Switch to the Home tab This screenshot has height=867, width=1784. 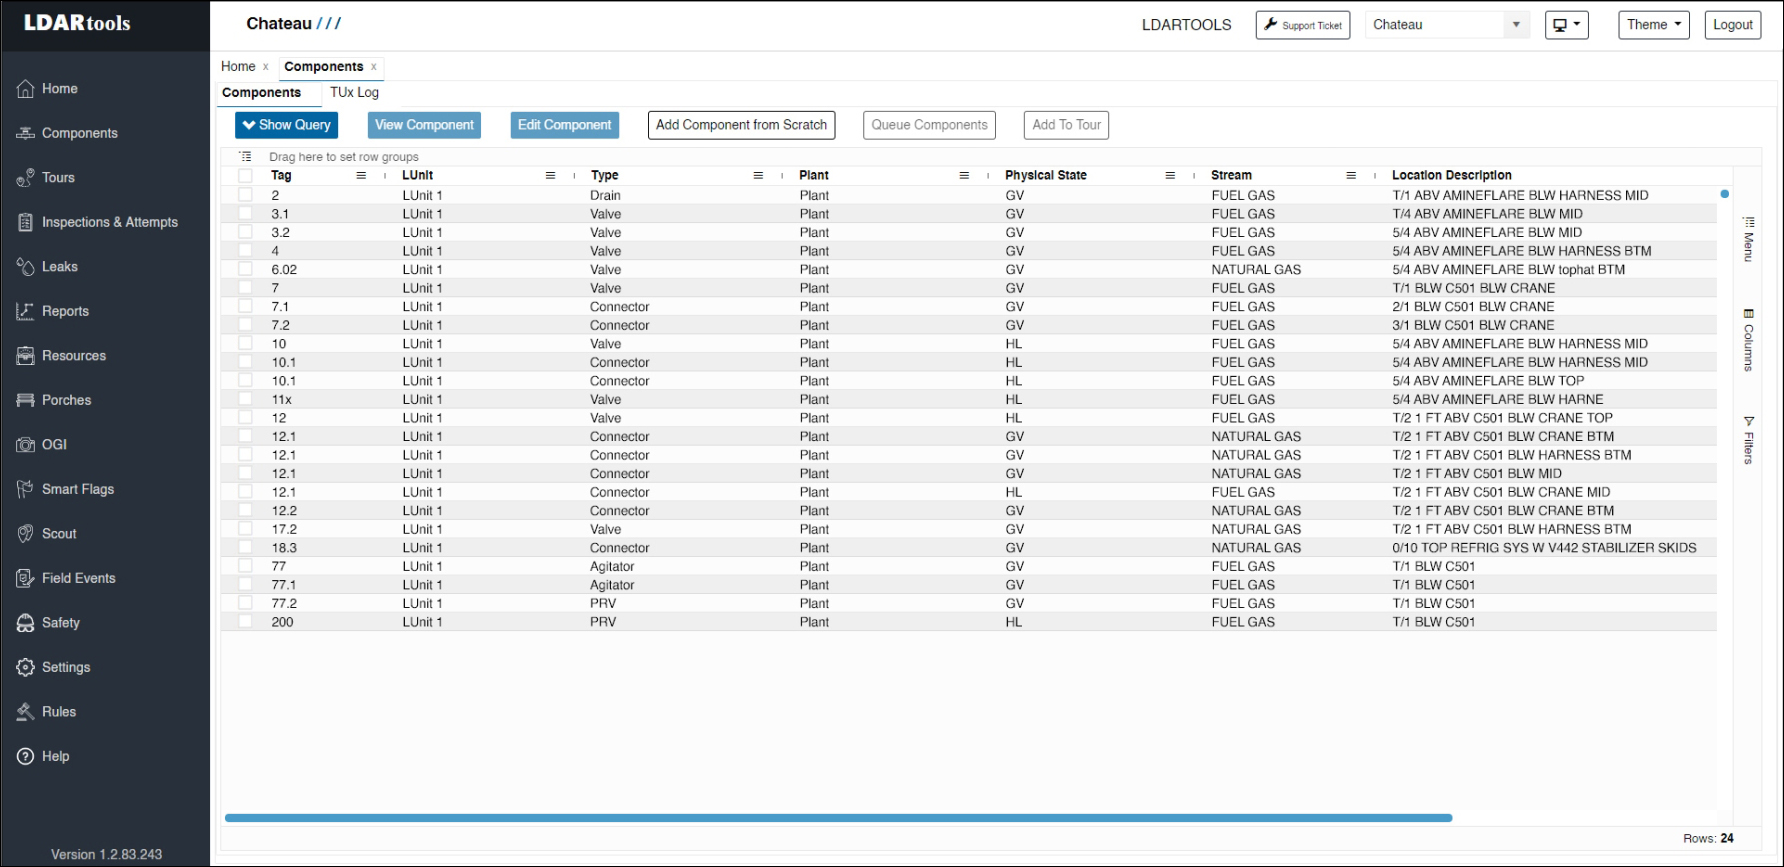coord(238,67)
